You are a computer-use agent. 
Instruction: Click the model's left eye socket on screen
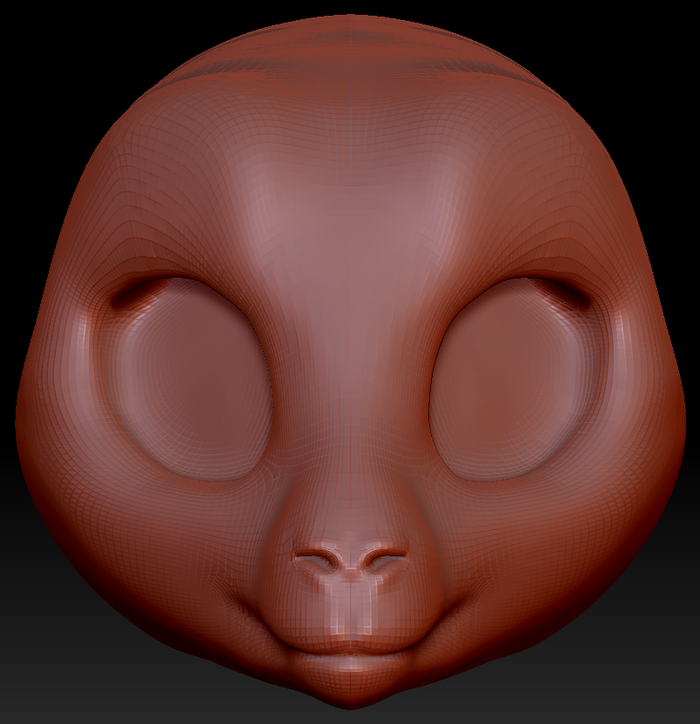coord(185,380)
